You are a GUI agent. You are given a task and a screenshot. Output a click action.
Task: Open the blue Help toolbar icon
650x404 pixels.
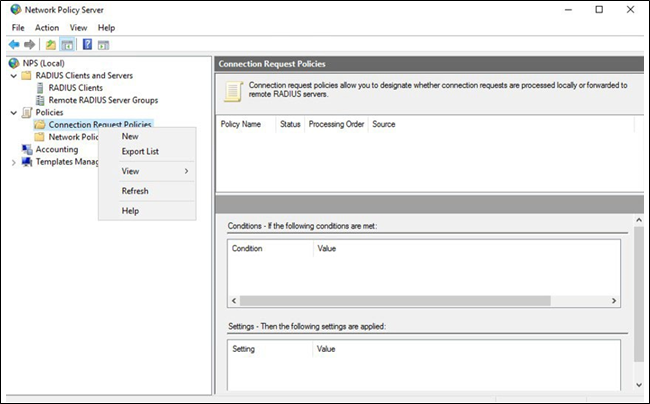pyautogui.click(x=87, y=44)
